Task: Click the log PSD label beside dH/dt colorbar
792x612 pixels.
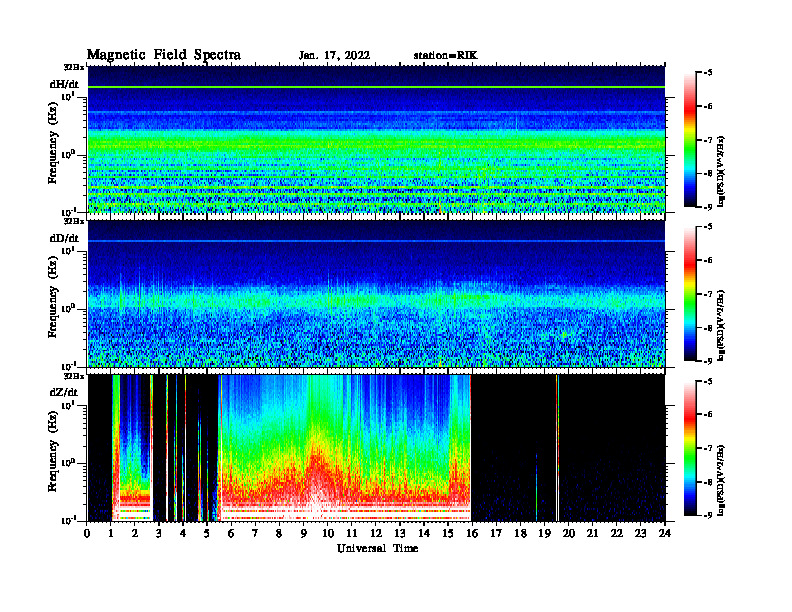Action: point(722,171)
